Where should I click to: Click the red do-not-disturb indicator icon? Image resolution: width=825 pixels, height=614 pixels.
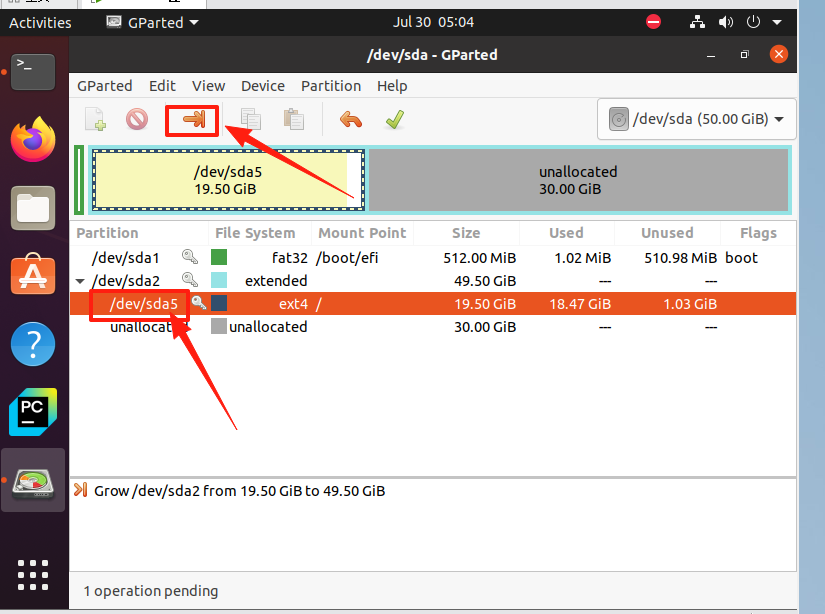[x=653, y=22]
